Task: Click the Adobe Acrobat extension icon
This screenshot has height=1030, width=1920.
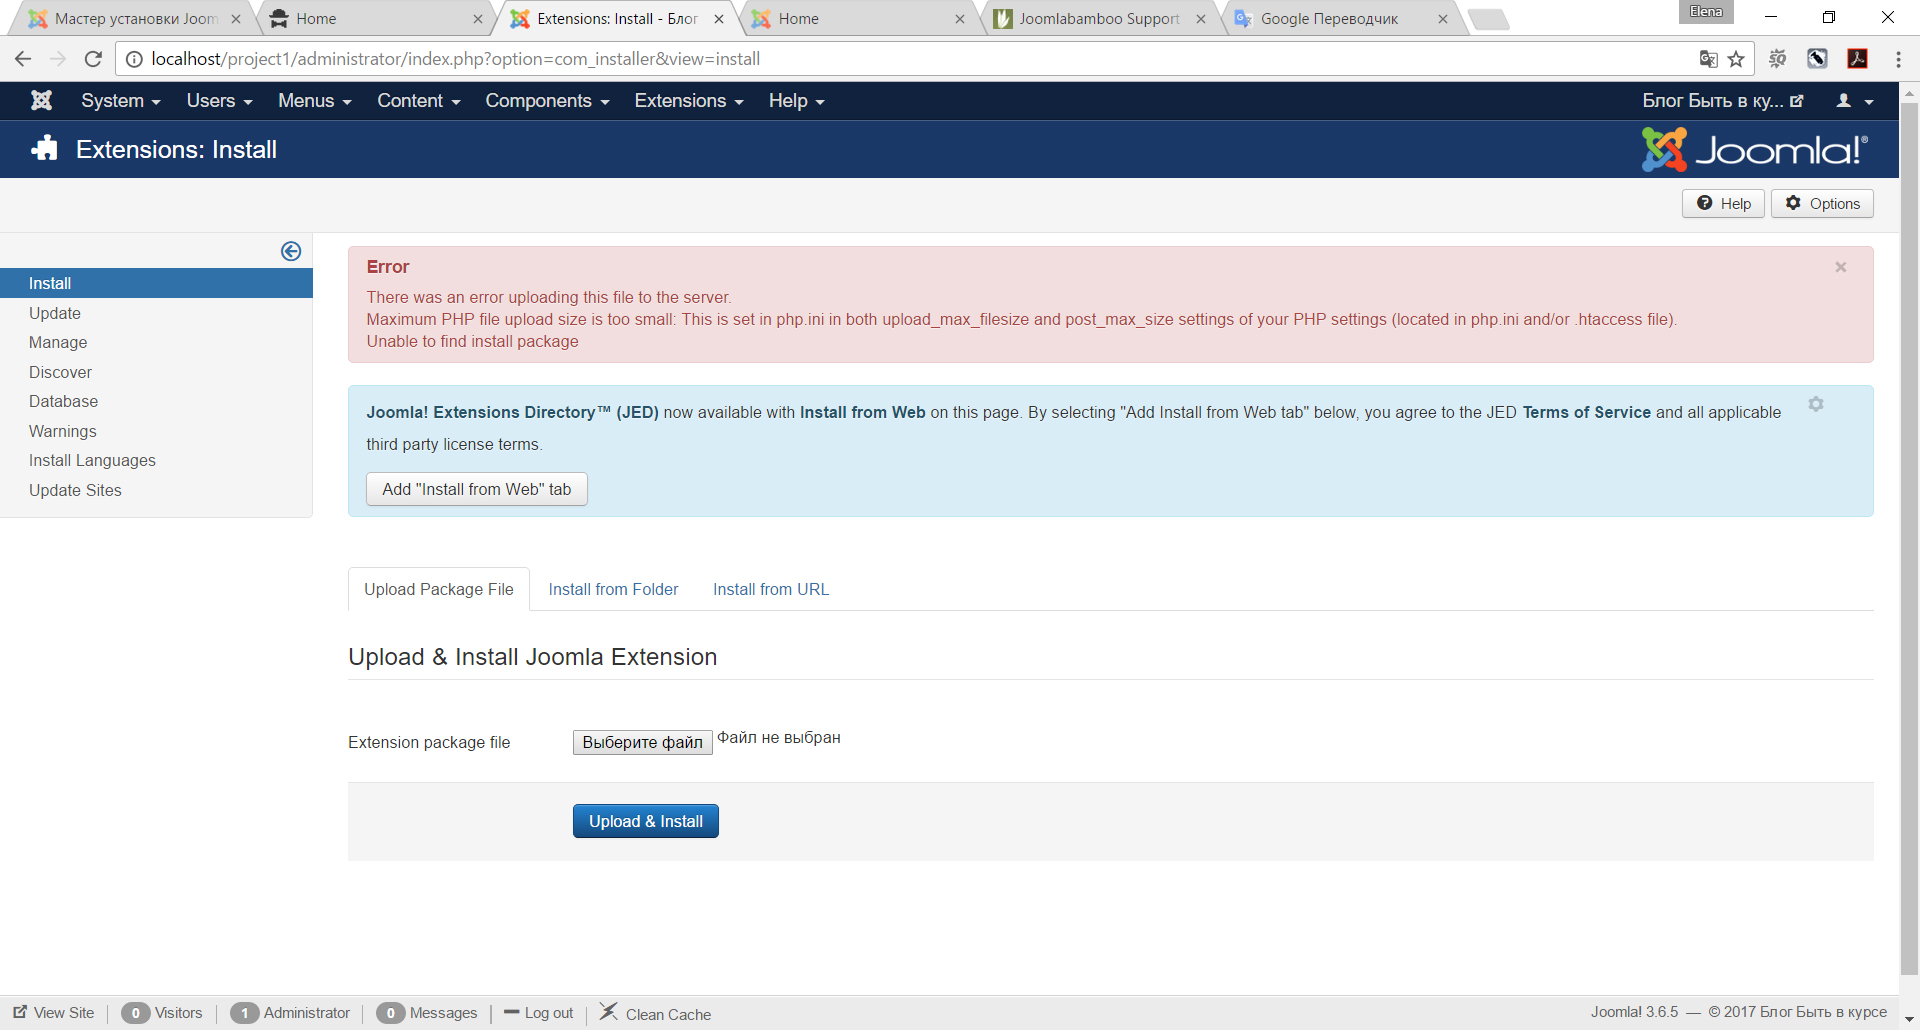Action: [1858, 59]
